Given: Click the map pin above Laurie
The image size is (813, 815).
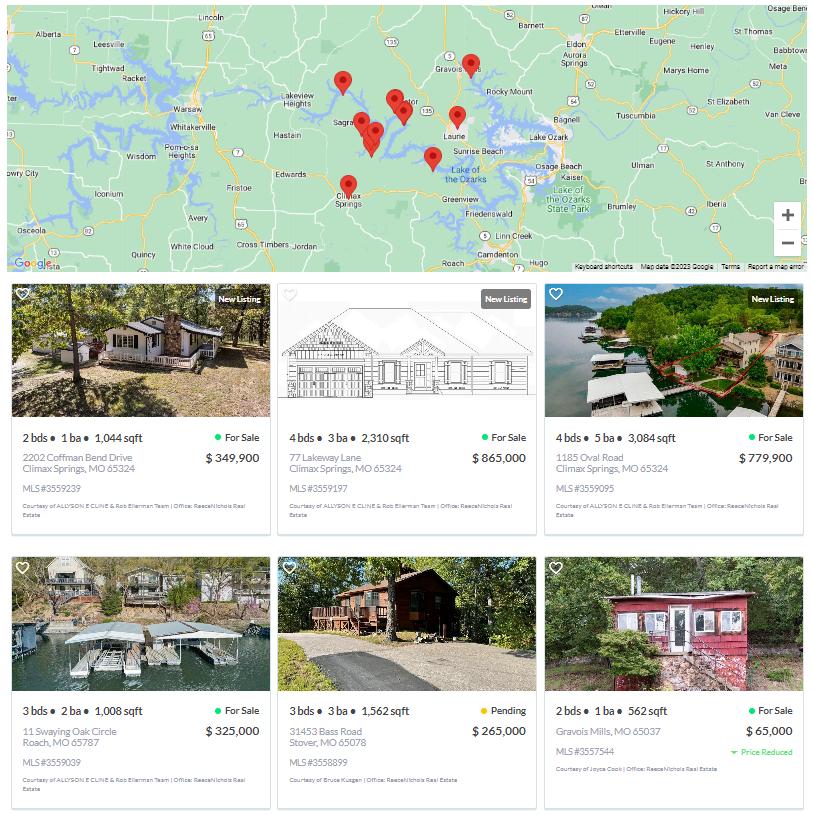Looking at the screenshot, I should (x=457, y=117).
